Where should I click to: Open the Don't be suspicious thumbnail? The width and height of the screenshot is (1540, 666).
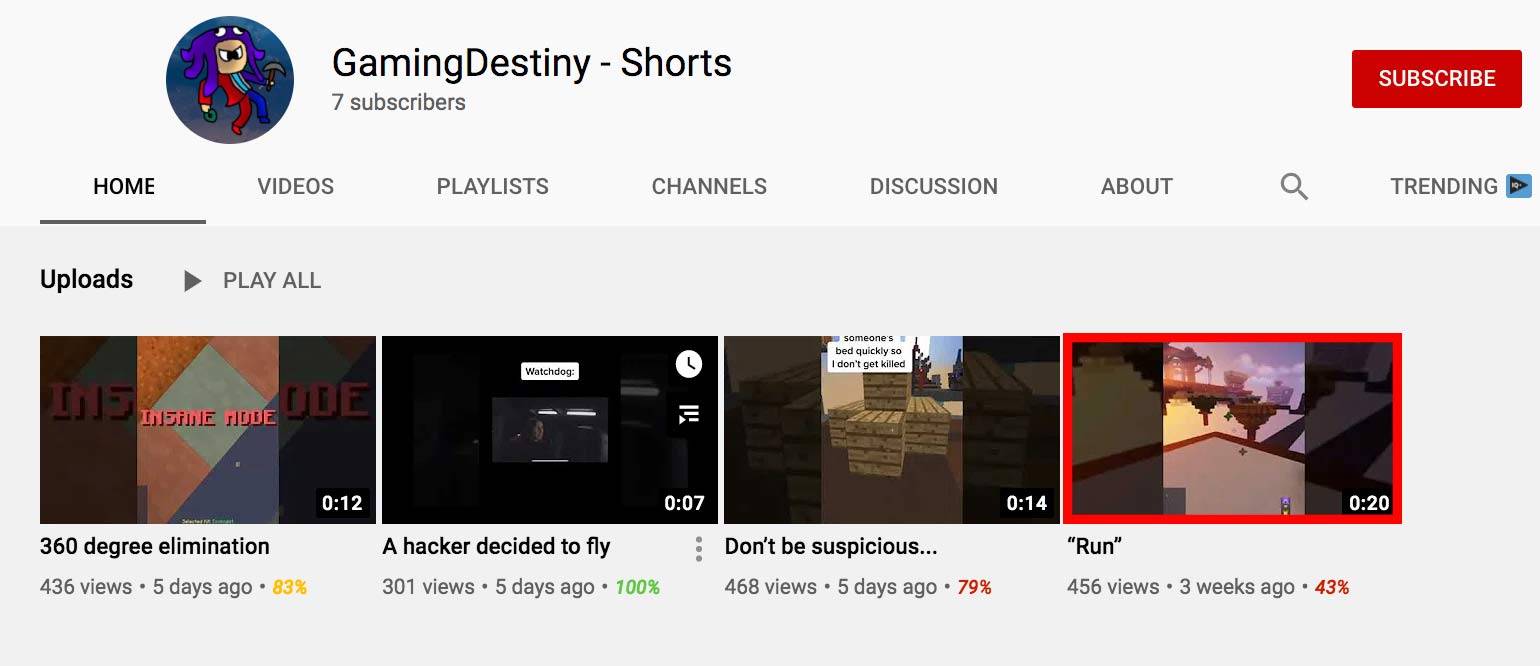coord(892,430)
